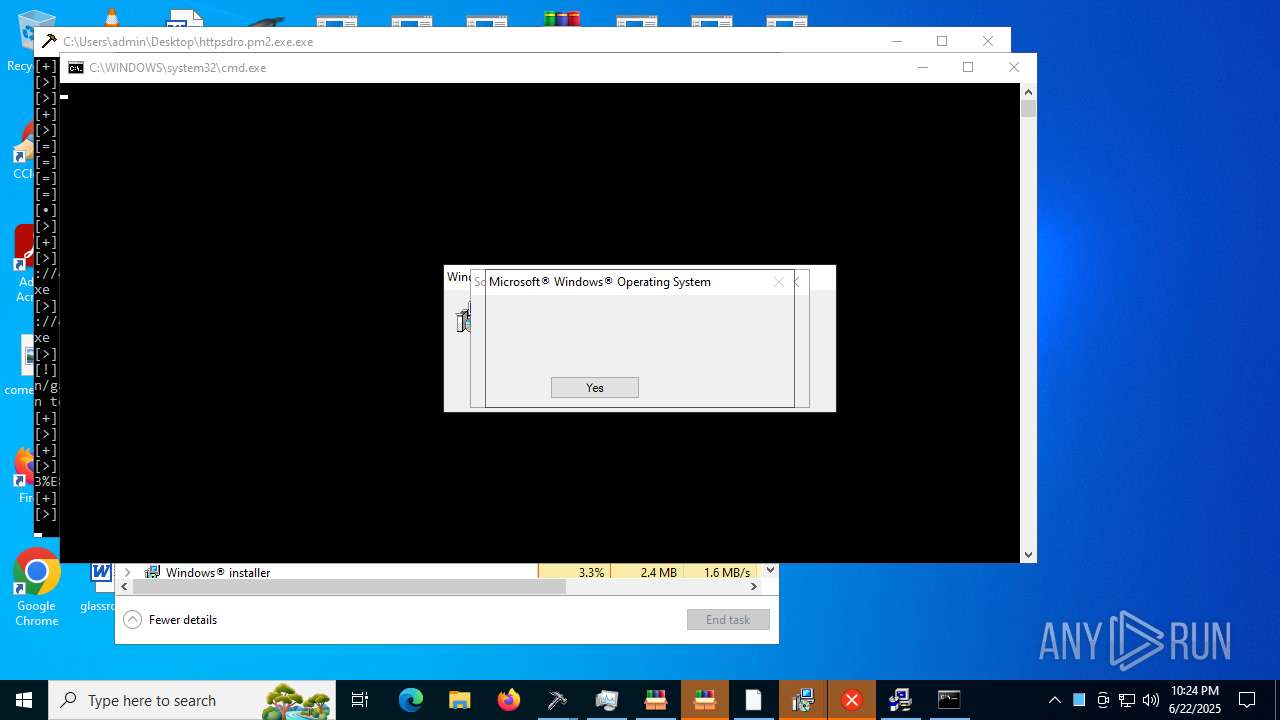Screen dimensions: 1280x720
Task: Click the cmd.exe window scroll-down arrow
Action: (1028, 555)
